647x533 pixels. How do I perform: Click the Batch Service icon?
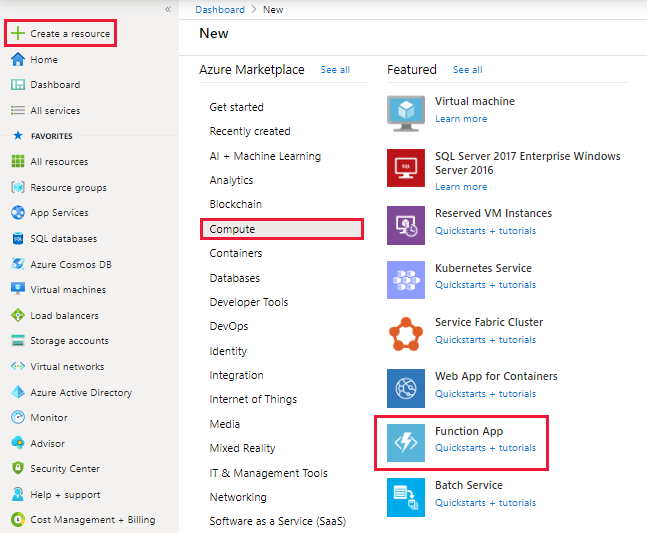tap(406, 497)
